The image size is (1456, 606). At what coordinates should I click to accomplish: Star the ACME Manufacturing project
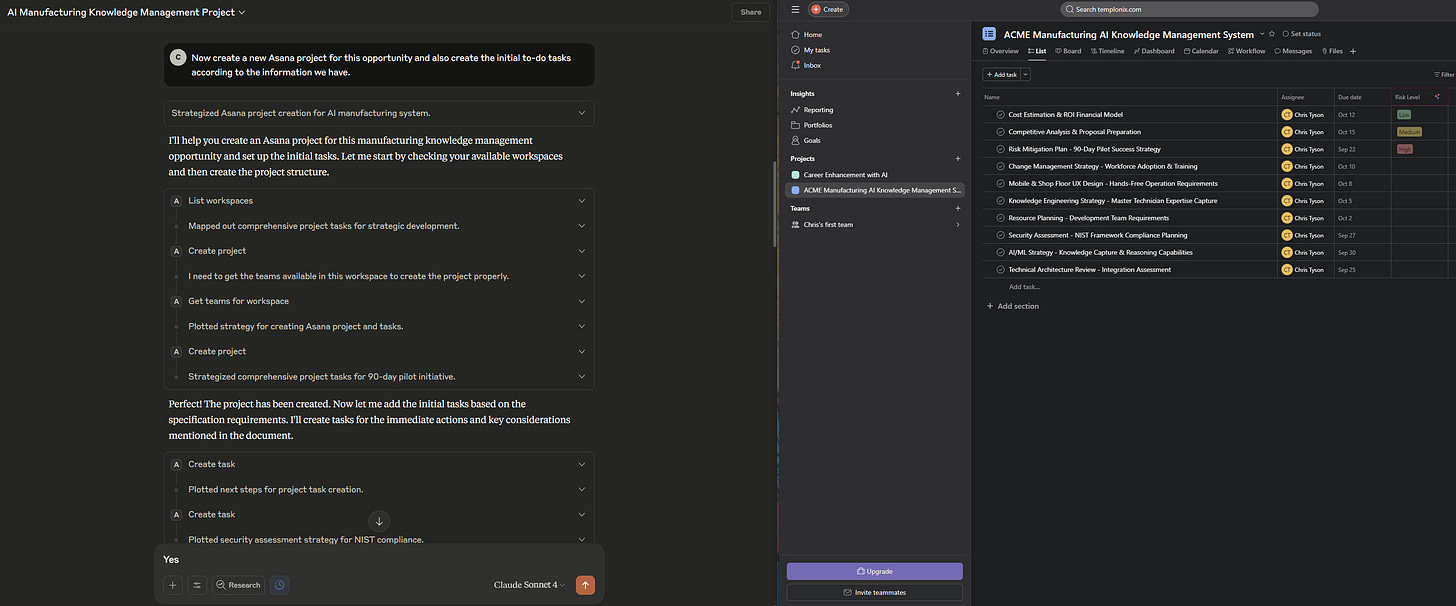1272,34
